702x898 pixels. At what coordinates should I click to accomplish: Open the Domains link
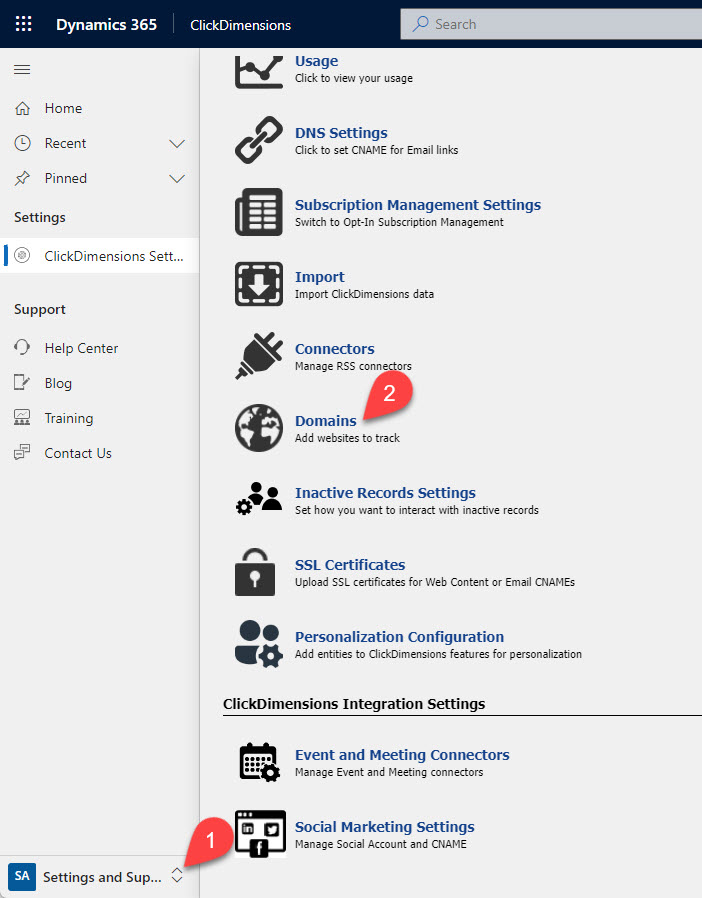coord(326,421)
